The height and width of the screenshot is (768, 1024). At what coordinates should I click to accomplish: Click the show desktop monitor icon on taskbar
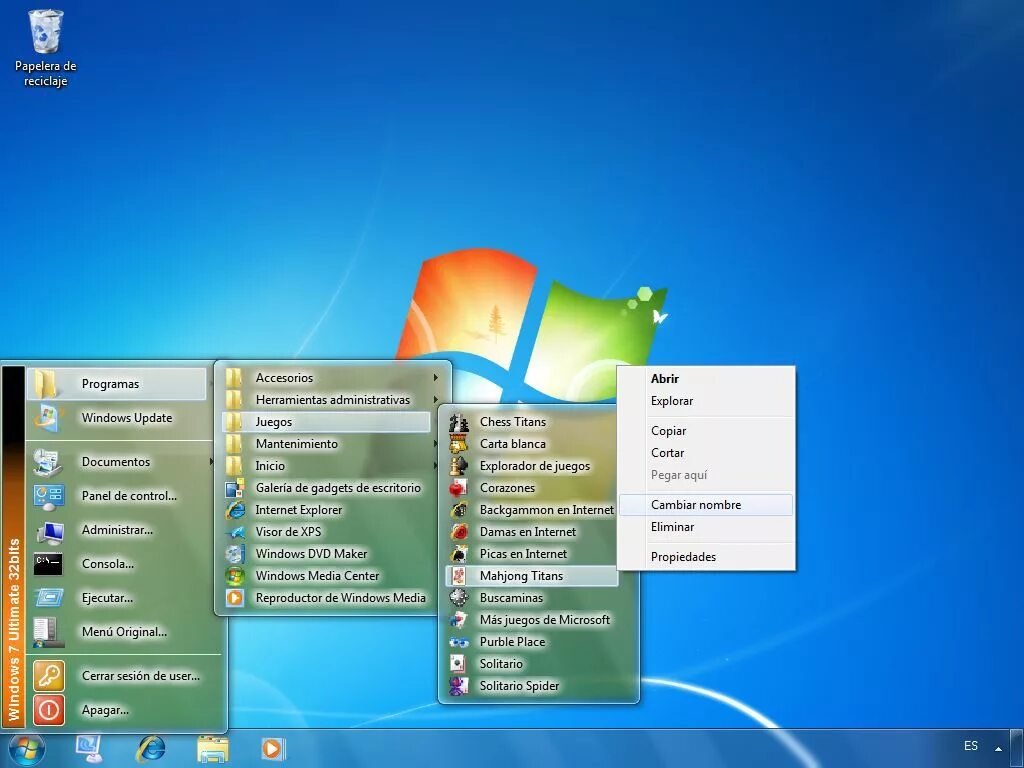[88, 749]
